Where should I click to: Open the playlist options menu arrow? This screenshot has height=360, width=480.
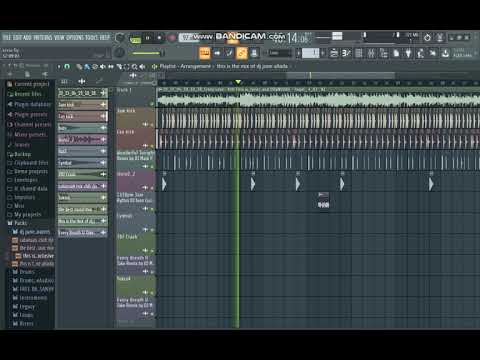click(59, 66)
